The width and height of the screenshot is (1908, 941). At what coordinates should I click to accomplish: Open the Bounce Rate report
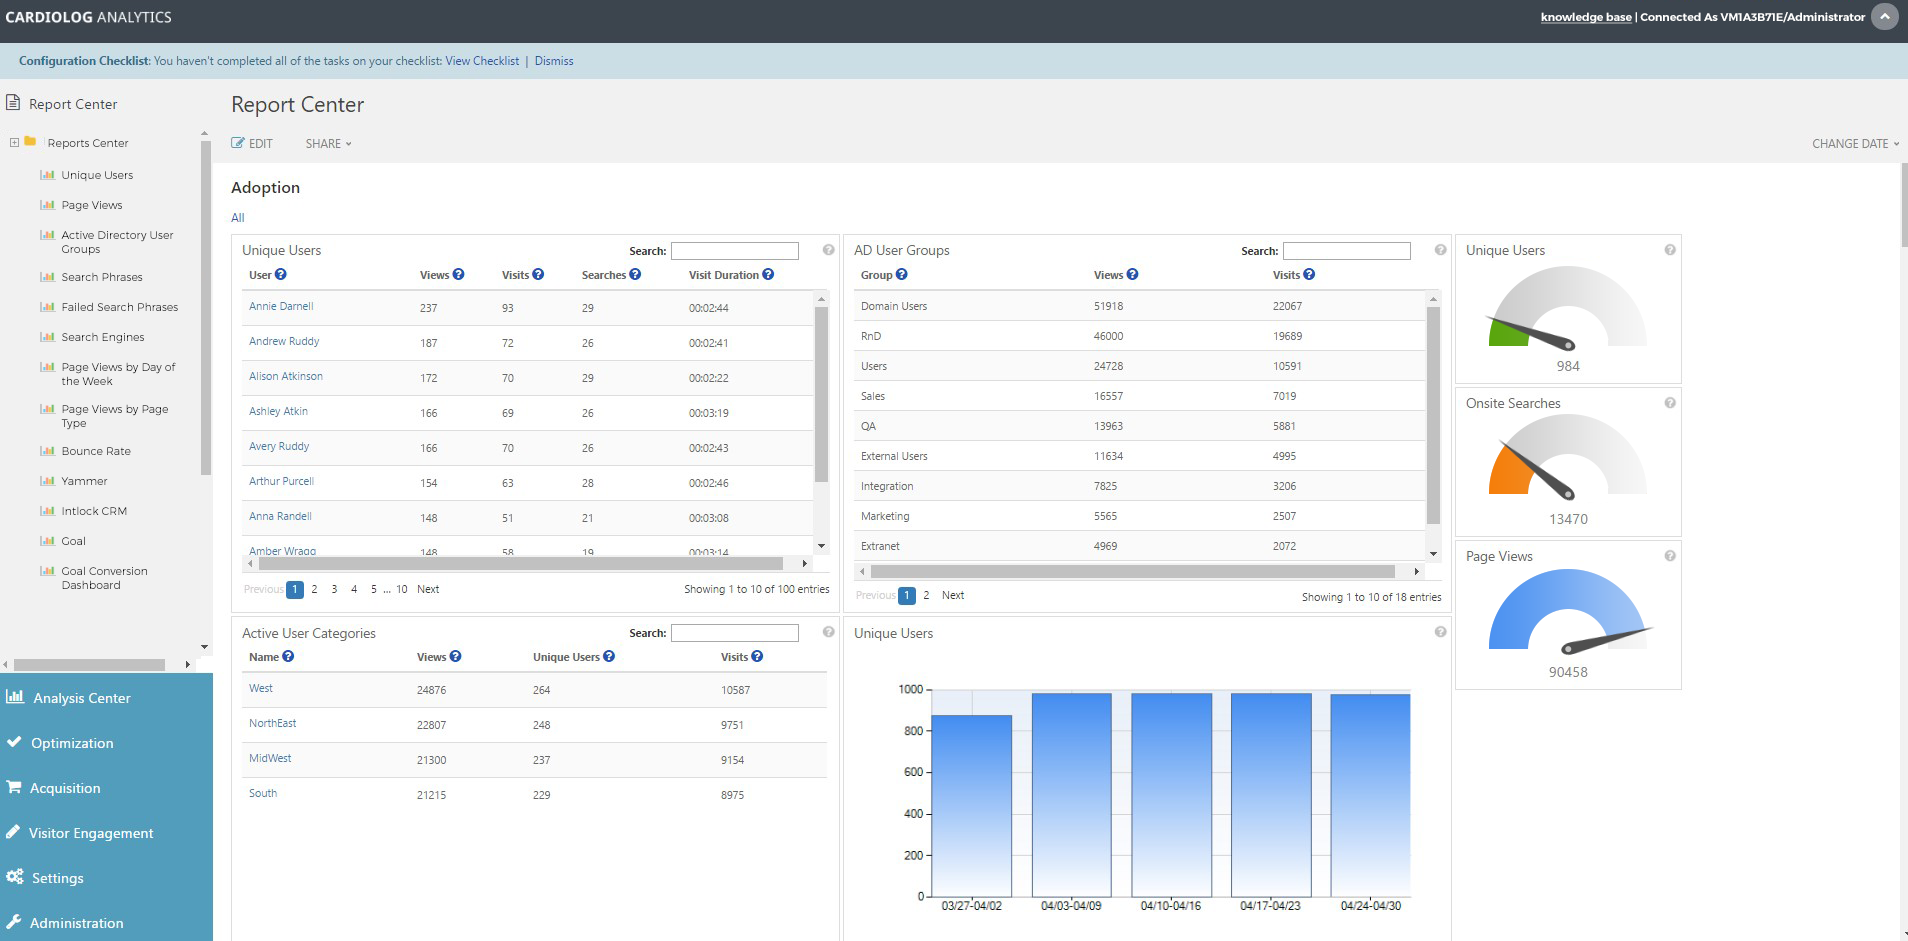coord(96,451)
